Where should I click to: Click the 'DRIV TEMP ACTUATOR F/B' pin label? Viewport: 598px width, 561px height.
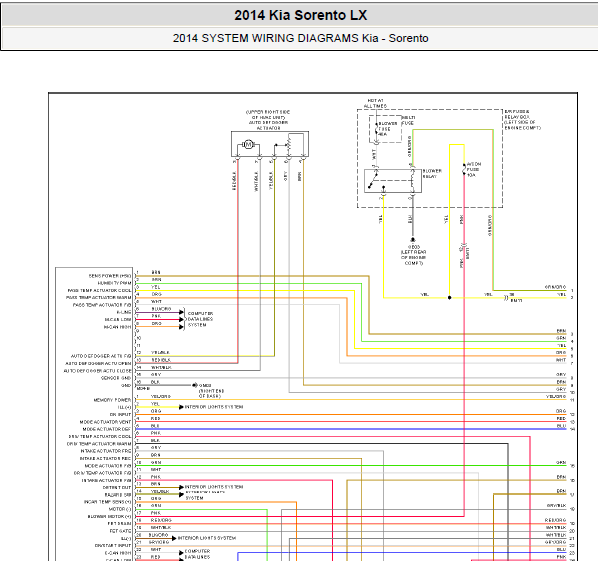(102, 473)
